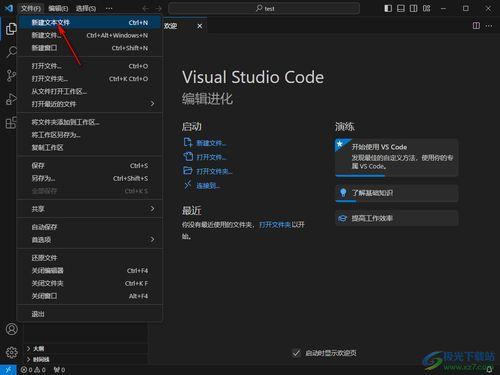The height and width of the screenshot is (375, 500).
Task: Open the Search view in activity bar
Action: (x=11, y=52)
